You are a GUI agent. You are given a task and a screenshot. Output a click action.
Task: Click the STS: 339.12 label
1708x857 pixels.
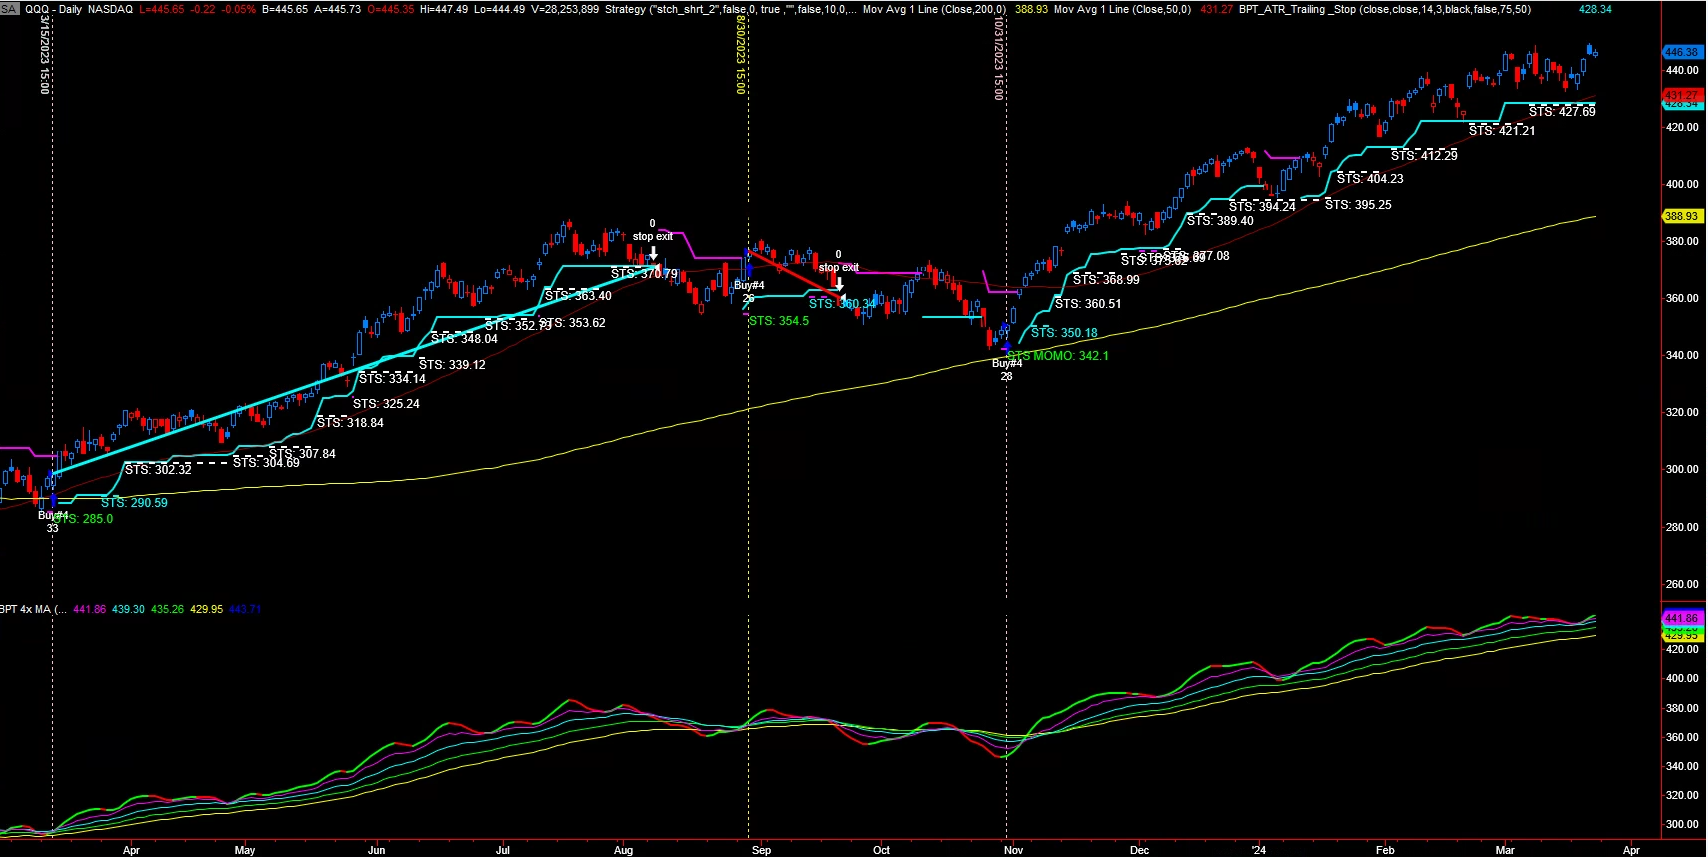pyautogui.click(x=452, y=365)
